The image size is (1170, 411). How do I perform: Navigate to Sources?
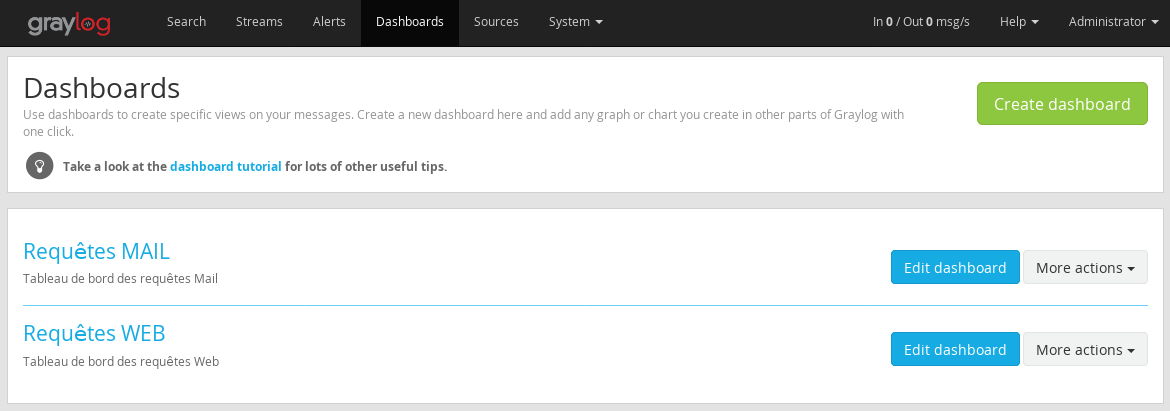coord(496,22)
